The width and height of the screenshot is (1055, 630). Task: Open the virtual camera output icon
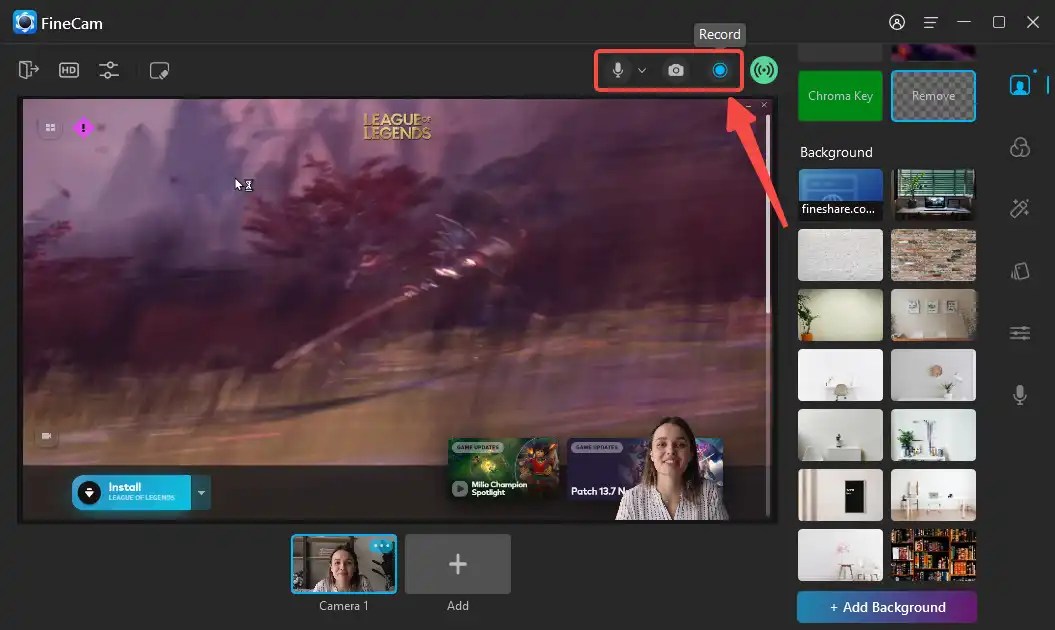click(x=28, y=70)
